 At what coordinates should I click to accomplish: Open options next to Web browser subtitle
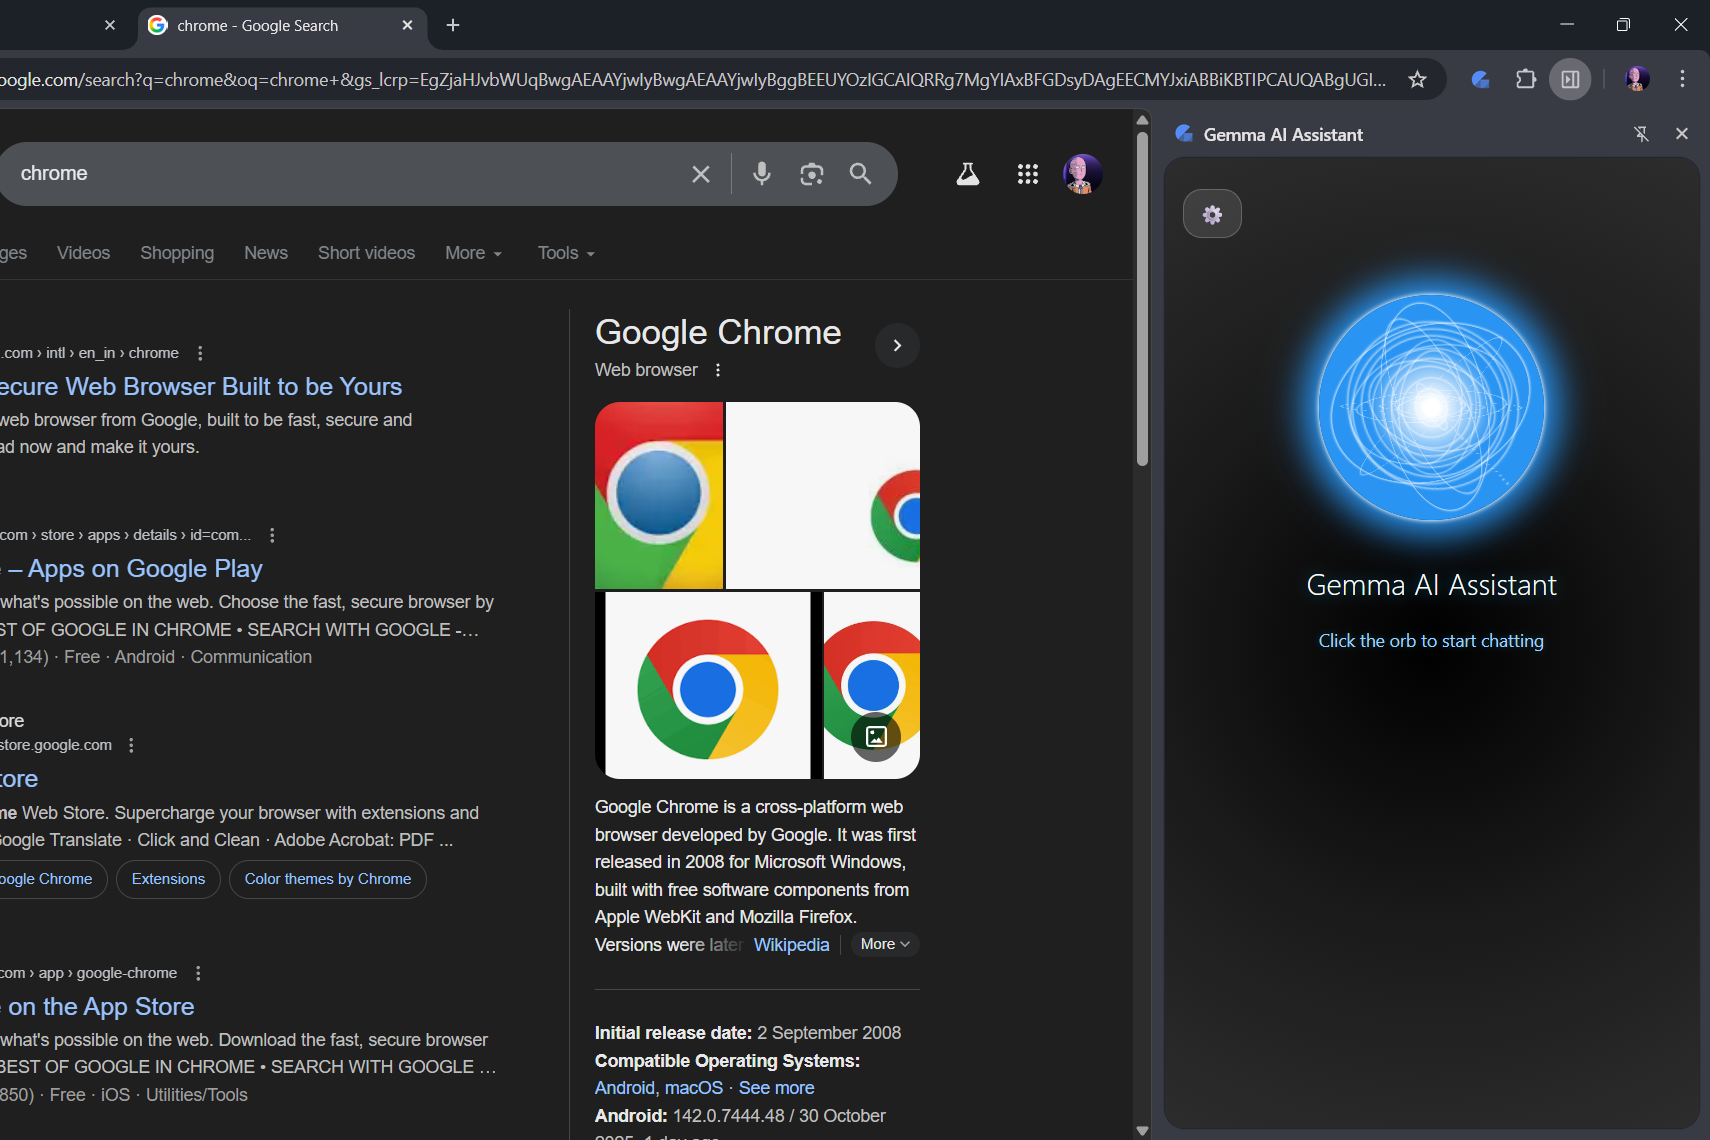(x=718, y=370)
